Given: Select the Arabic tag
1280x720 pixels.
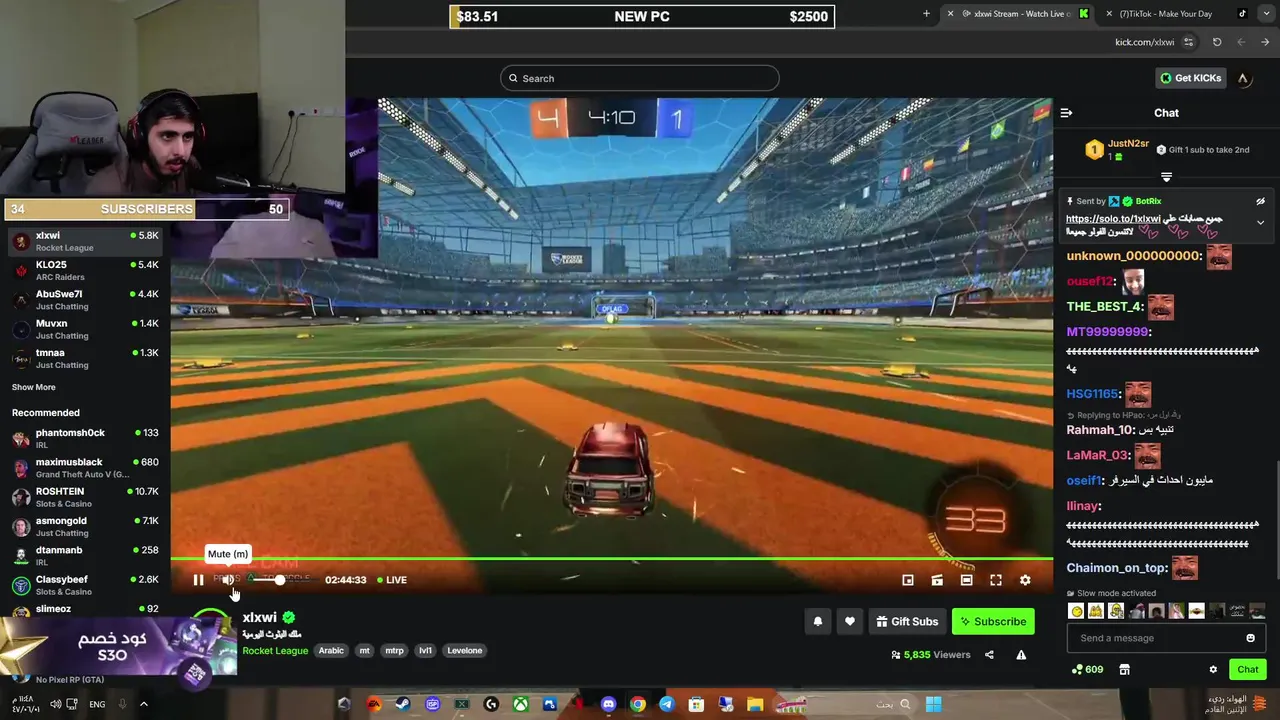Looking at the screenshot, I should tap(331, 650).
